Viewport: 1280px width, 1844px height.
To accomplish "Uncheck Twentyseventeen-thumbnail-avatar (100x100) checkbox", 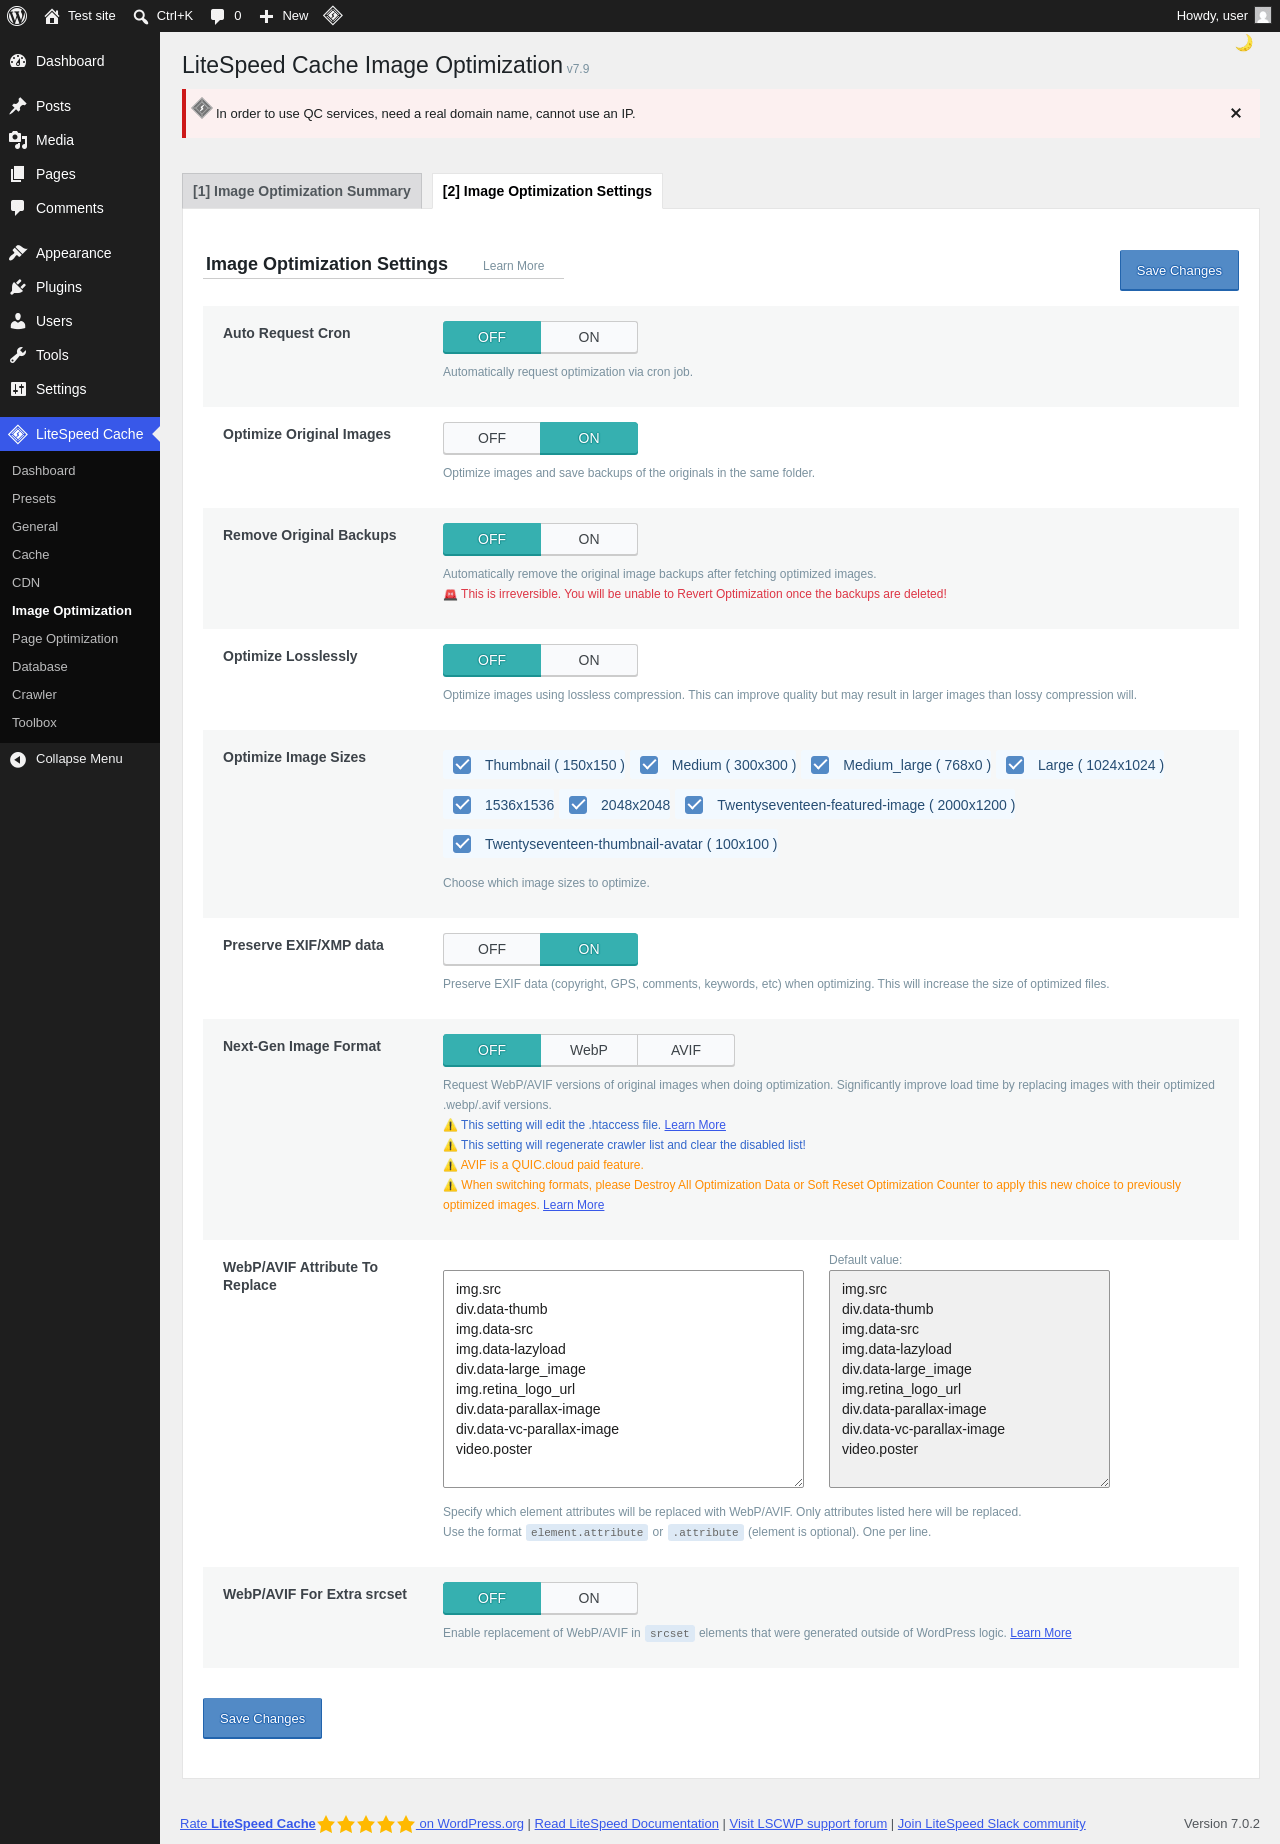I will (x=462, y=844).
